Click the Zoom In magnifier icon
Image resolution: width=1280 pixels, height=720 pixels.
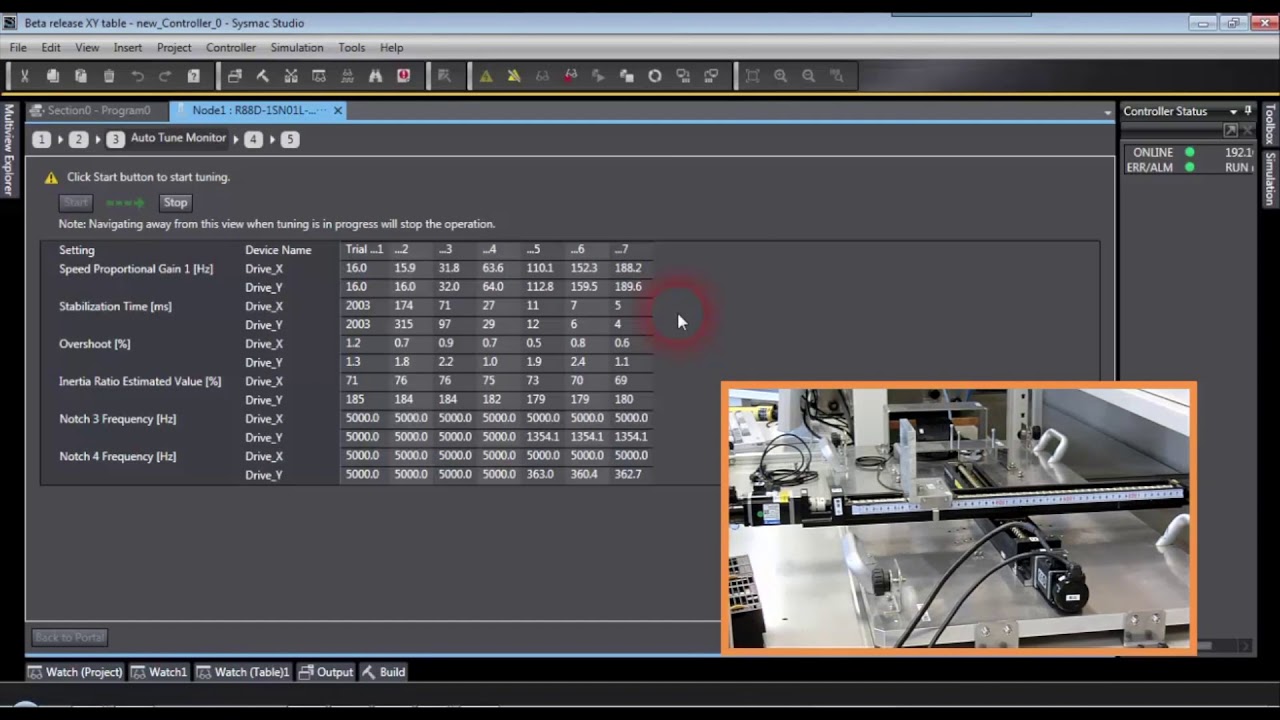click(780, 76)
